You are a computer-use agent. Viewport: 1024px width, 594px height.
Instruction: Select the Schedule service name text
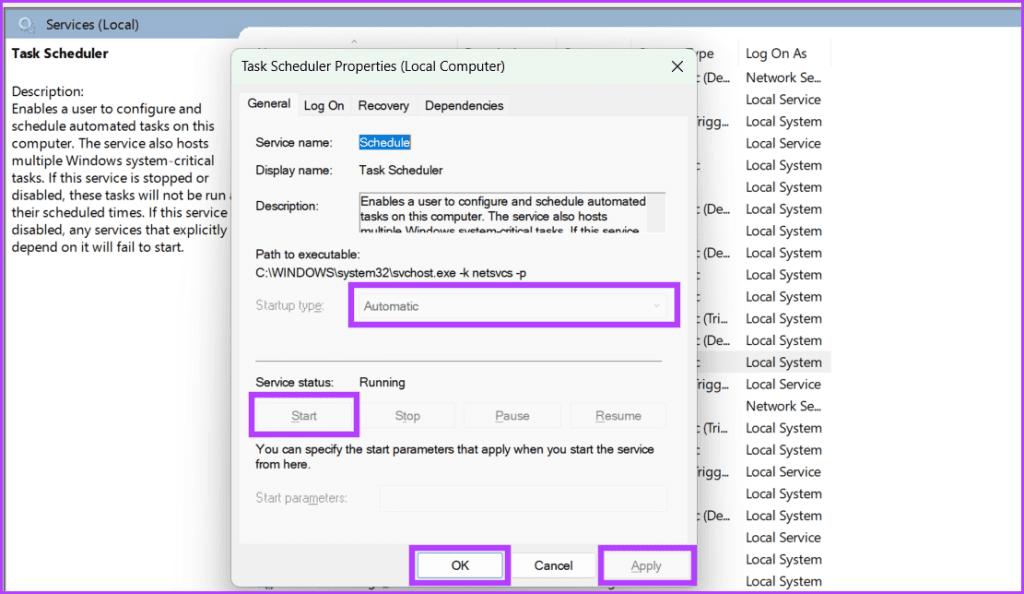point(384,142)
